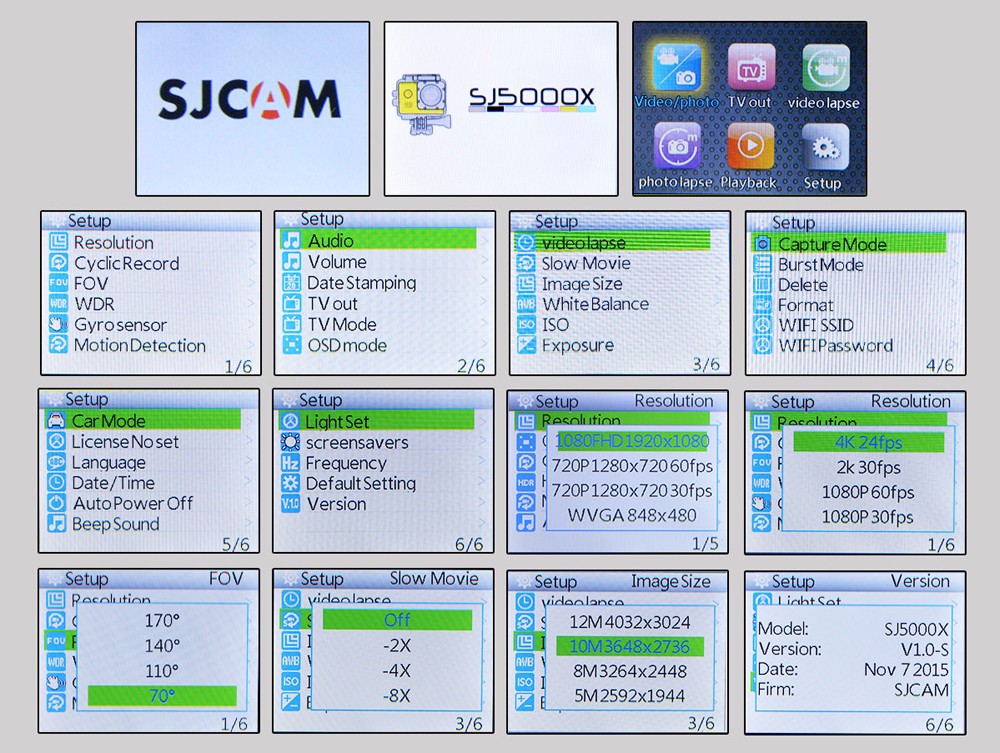This screenshot has height=753, width=1000.
Task: Pick 4K 24fps resolution option
Action: pyautogui.click(x=868, y=441)
